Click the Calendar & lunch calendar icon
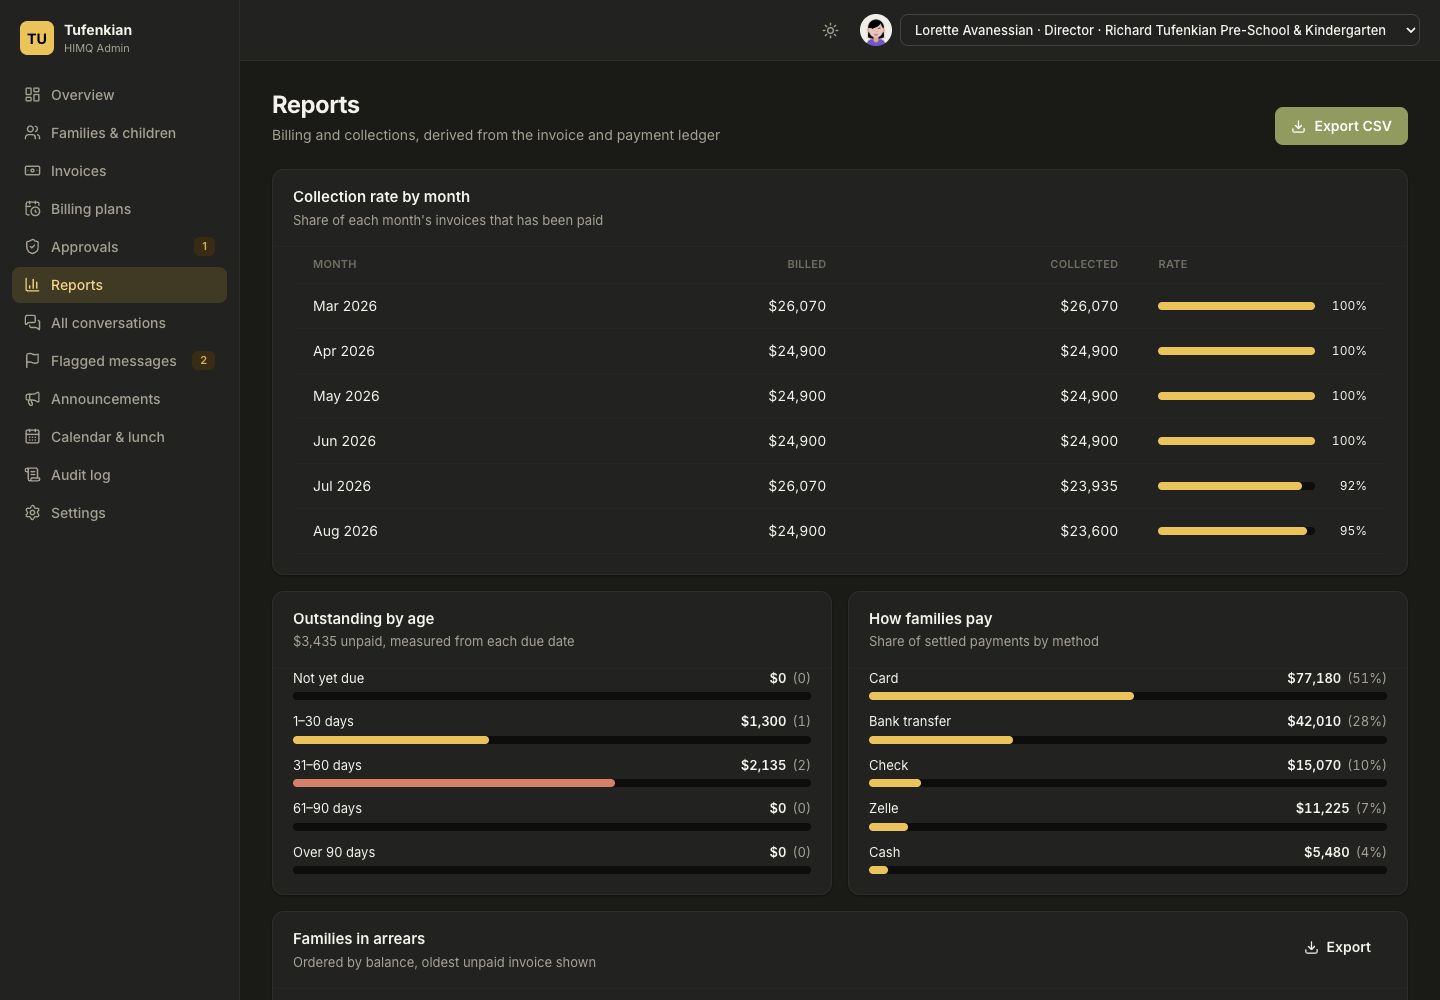Viewport: 1440px width, 1000px height. (x=32, y=437)
